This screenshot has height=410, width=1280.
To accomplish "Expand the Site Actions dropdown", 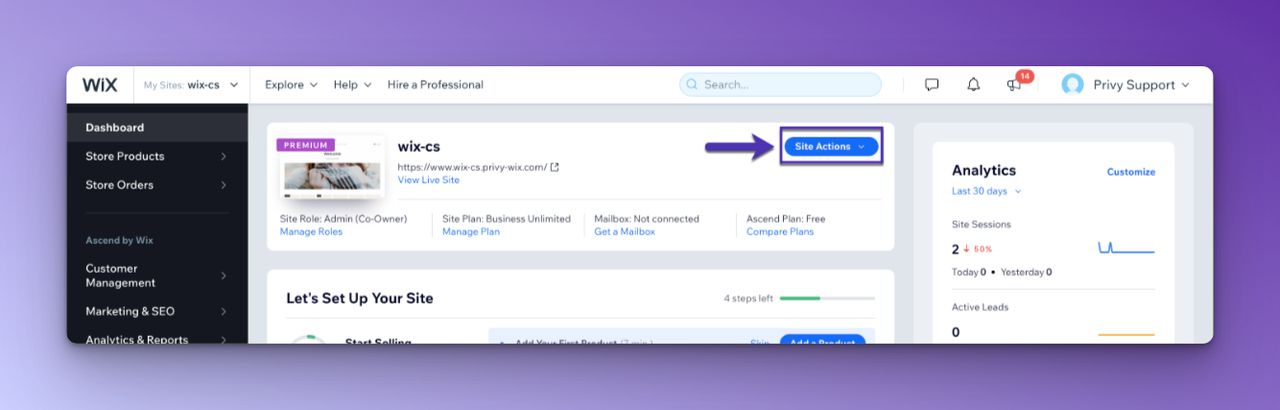I will click(830, 146).
